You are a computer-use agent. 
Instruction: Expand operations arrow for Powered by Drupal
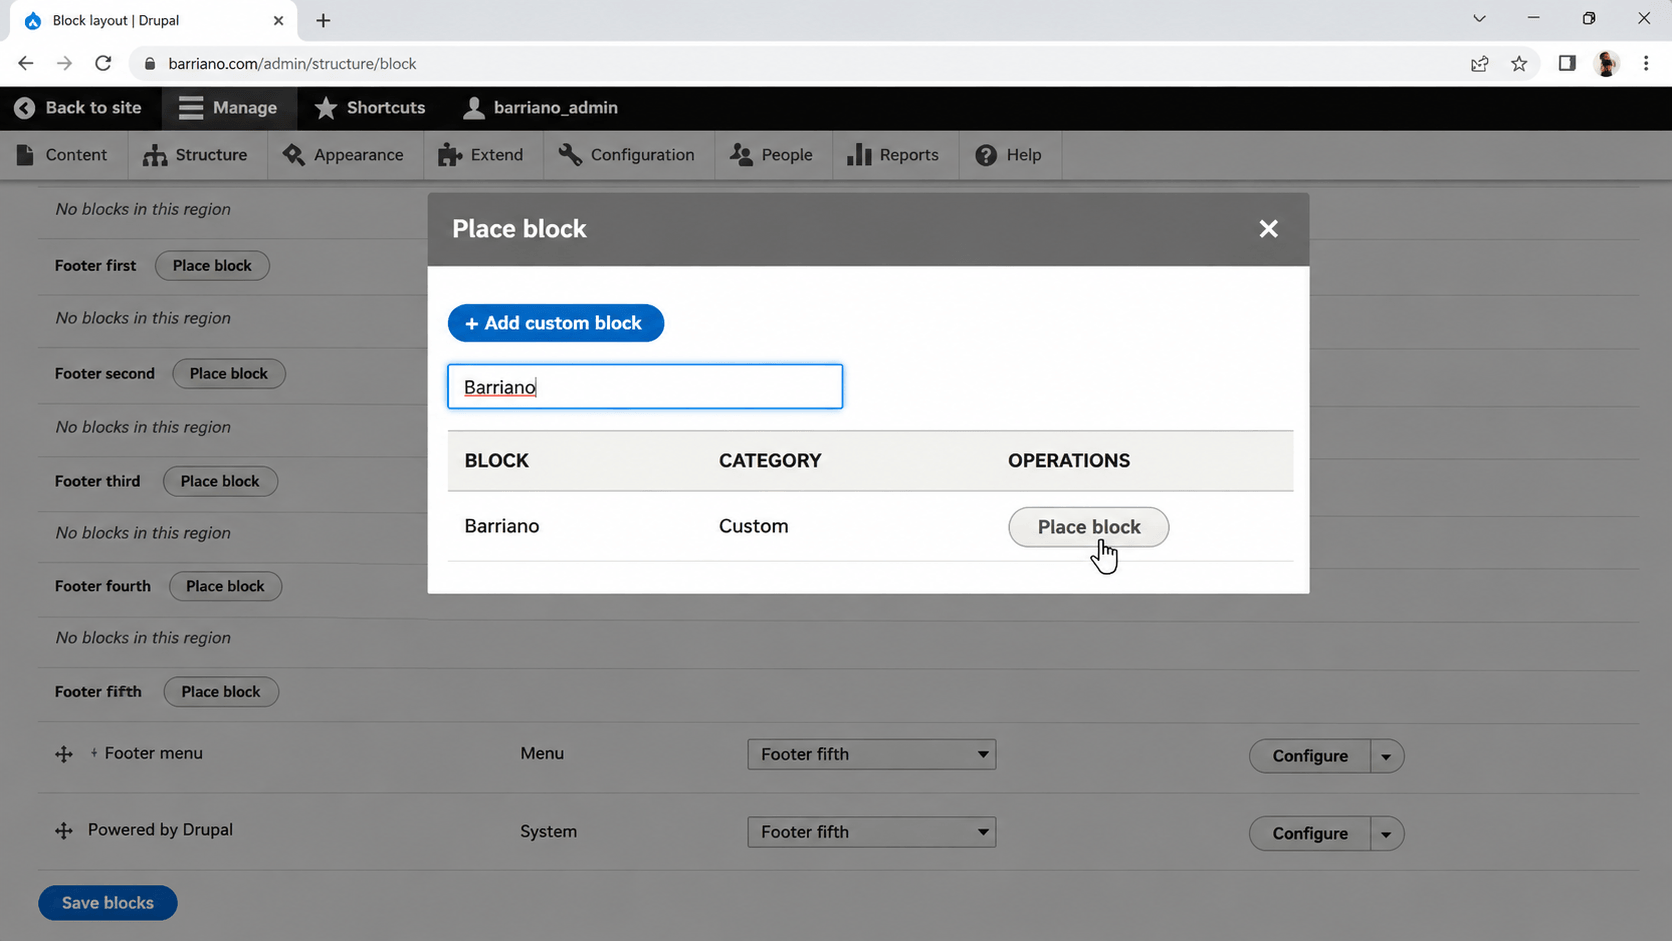1386,834
